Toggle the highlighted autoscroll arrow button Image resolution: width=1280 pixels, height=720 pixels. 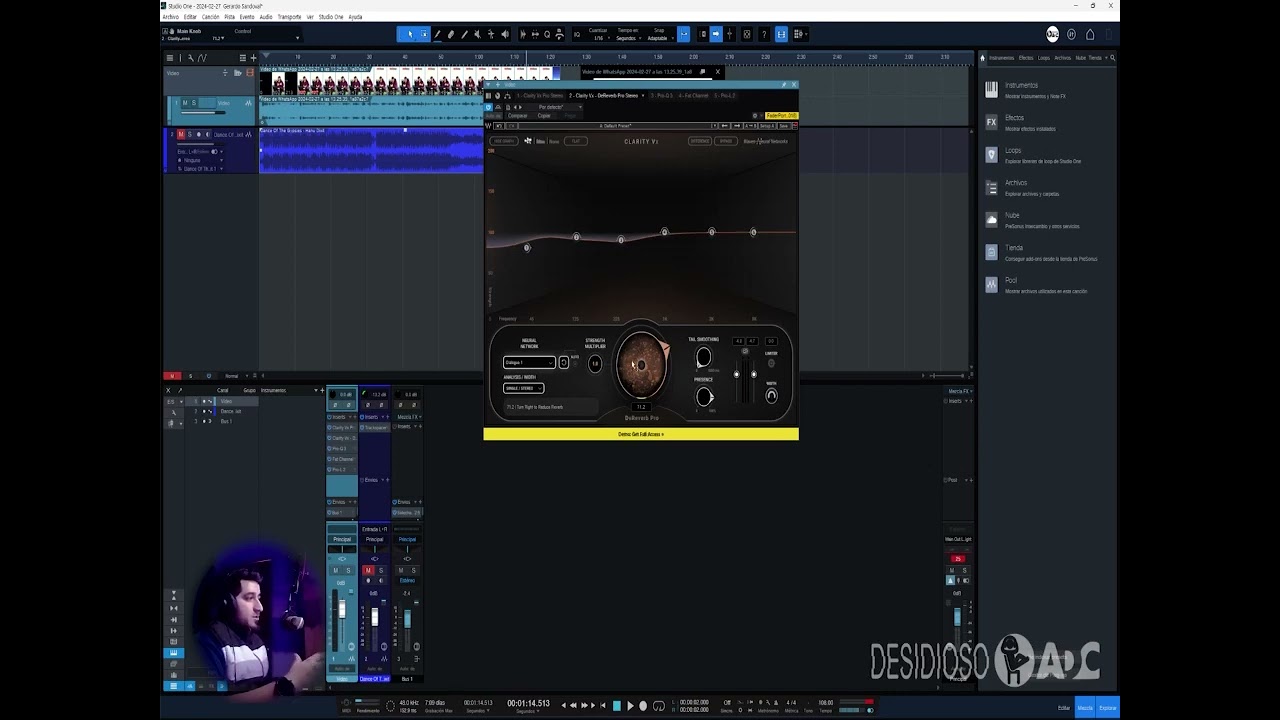coord(715,34)
